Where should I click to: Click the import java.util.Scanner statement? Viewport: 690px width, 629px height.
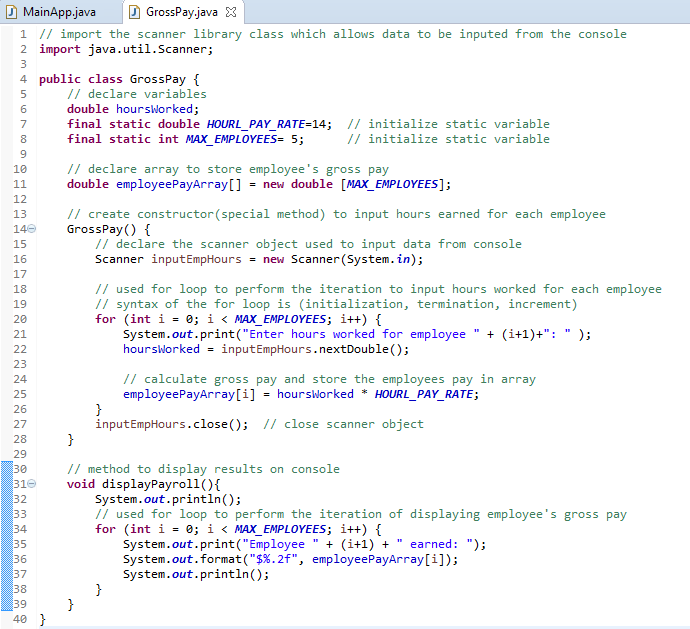point(126,49)
